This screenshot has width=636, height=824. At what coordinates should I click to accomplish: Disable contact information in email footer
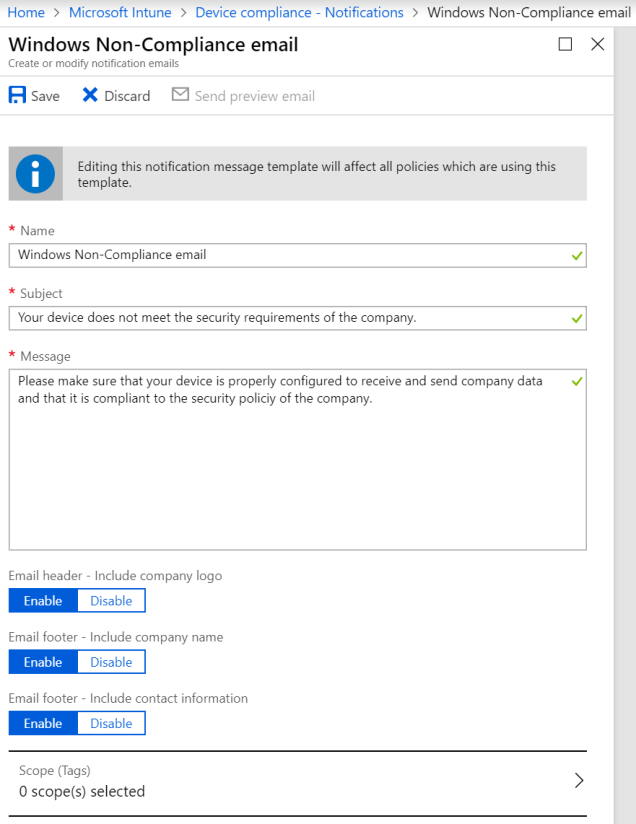(111, 723)
